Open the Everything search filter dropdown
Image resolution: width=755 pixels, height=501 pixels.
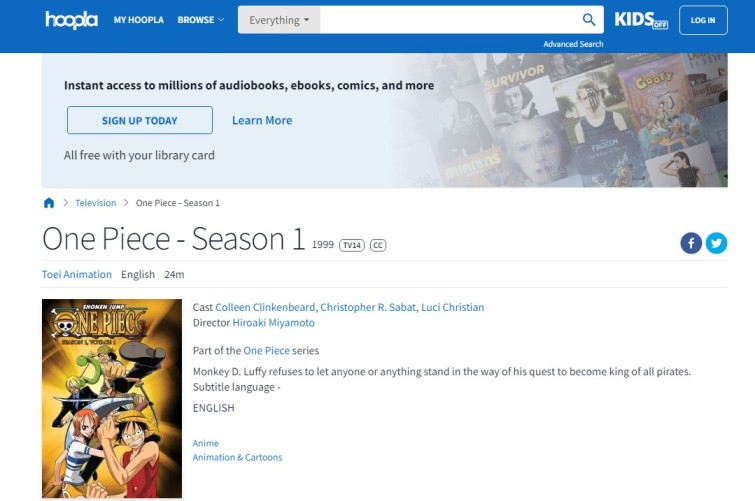tap(279, 20)
